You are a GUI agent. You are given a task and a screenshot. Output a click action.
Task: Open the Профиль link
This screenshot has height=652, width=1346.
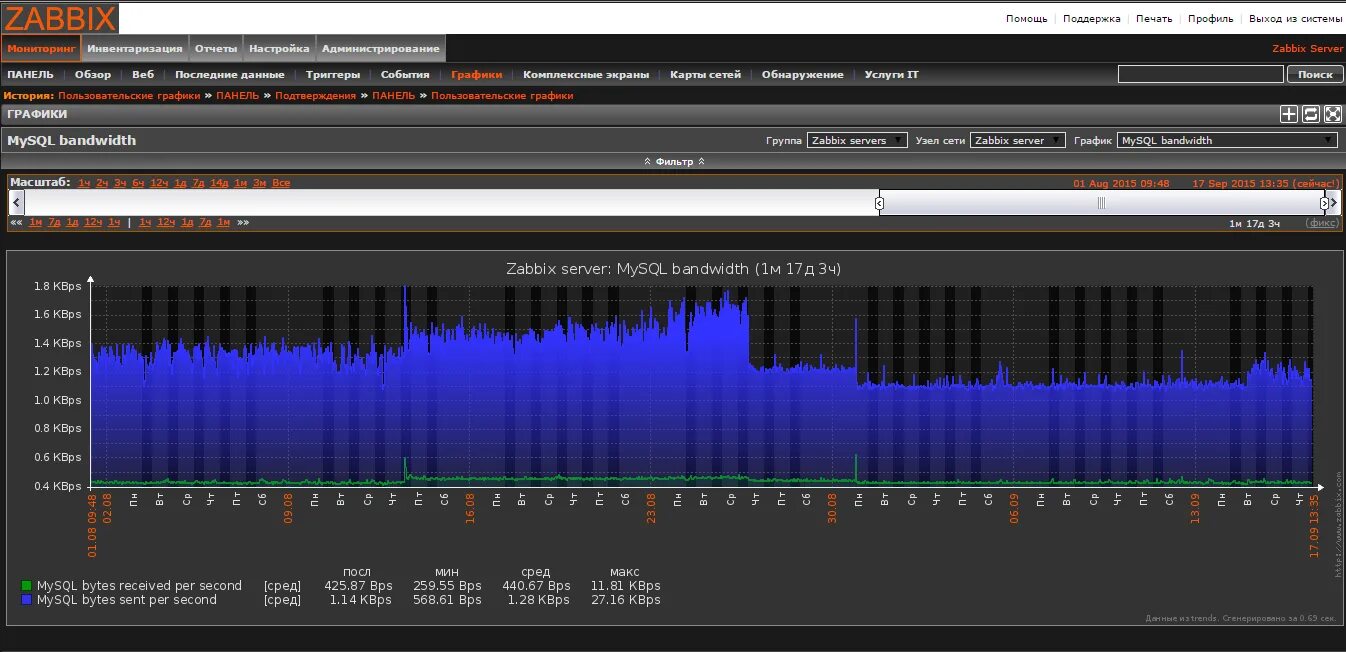tap(1210, 19)
